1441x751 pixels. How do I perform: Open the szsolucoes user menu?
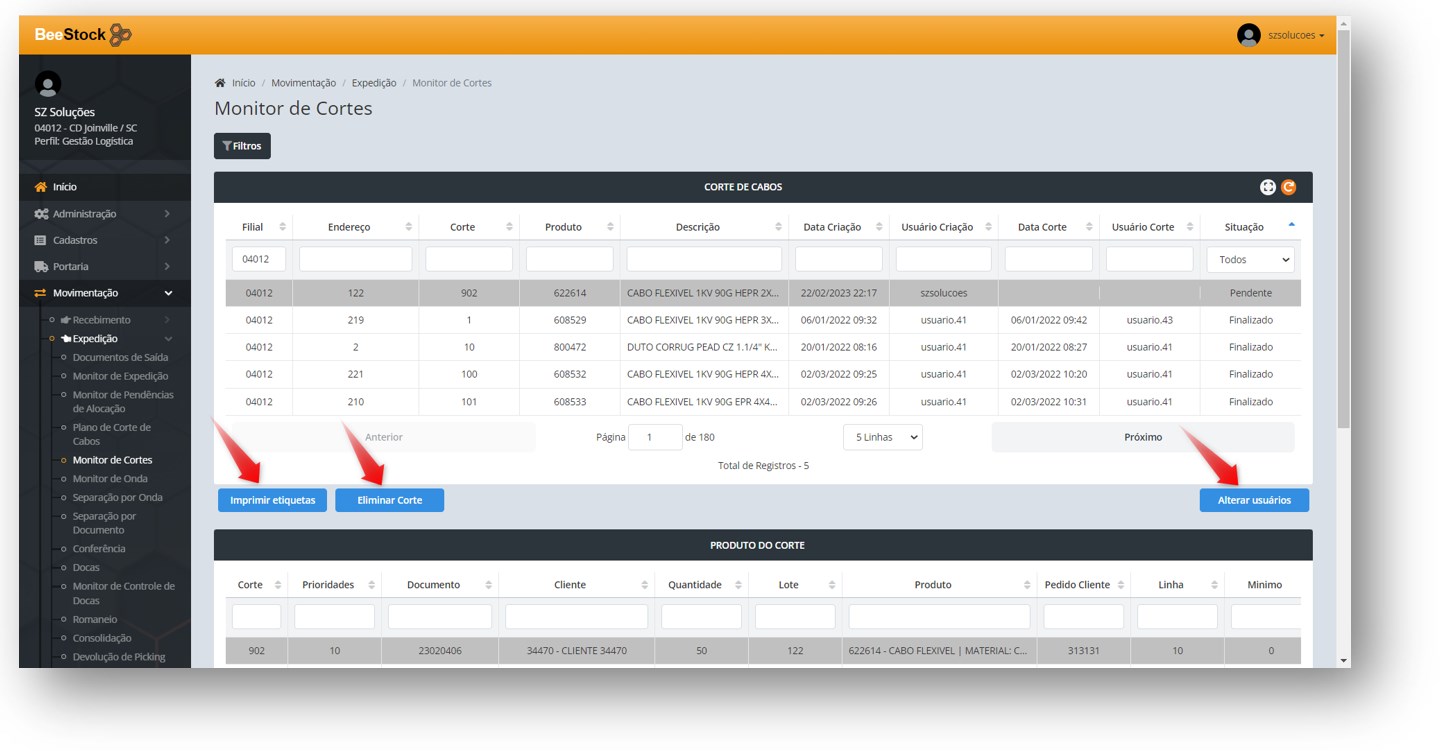pyautogui.click(x=1295, y=35)
